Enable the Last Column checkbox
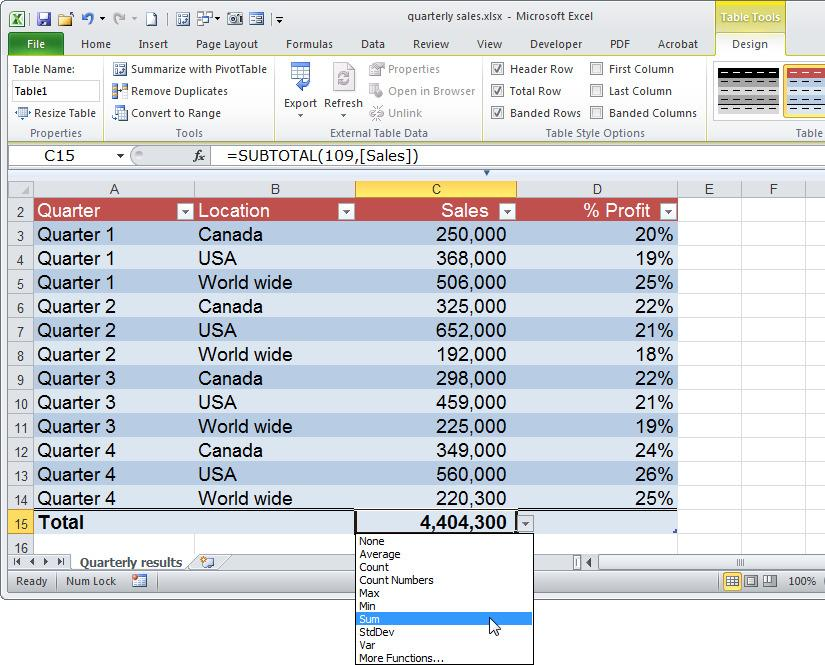Screen dimensions: 825x665 596,91
